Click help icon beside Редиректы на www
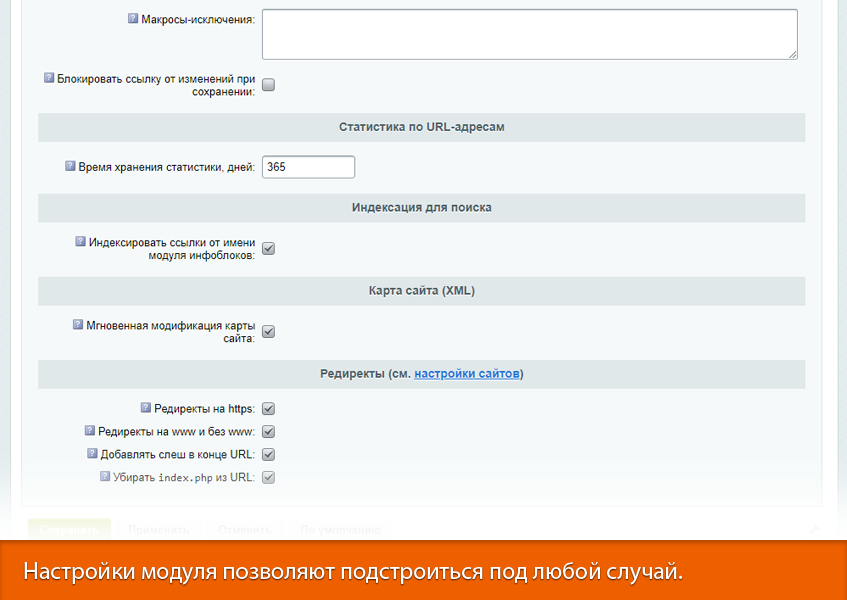Viewport: 847px width, 600px height. tap(88, 431)
